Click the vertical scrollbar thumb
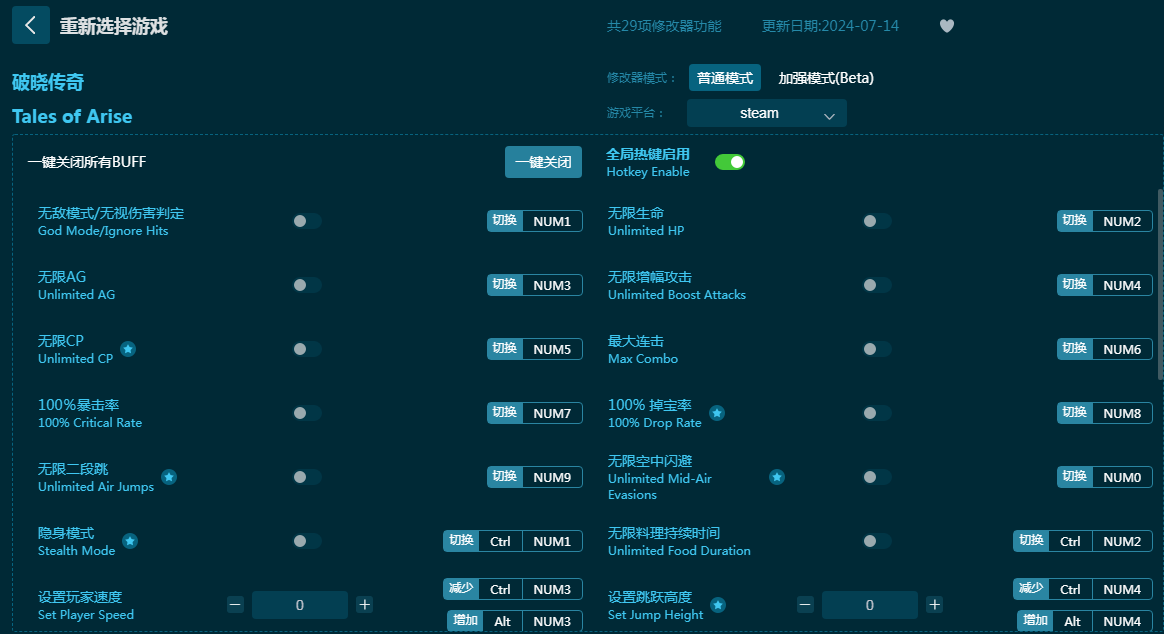This screenshot has width=1164, height=634. 1160,284
